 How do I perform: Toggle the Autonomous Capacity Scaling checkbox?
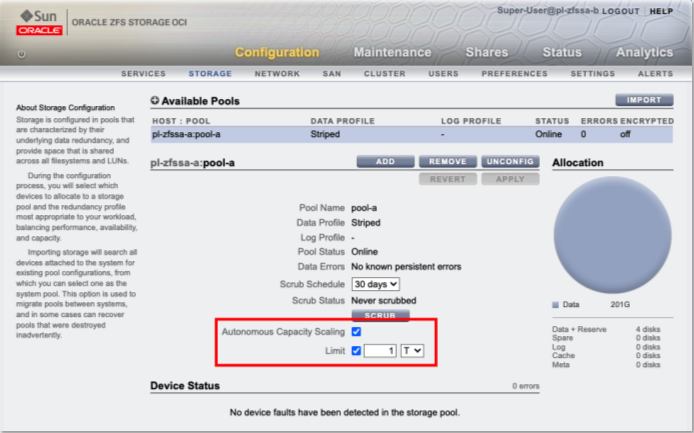(x=356, y=332)
